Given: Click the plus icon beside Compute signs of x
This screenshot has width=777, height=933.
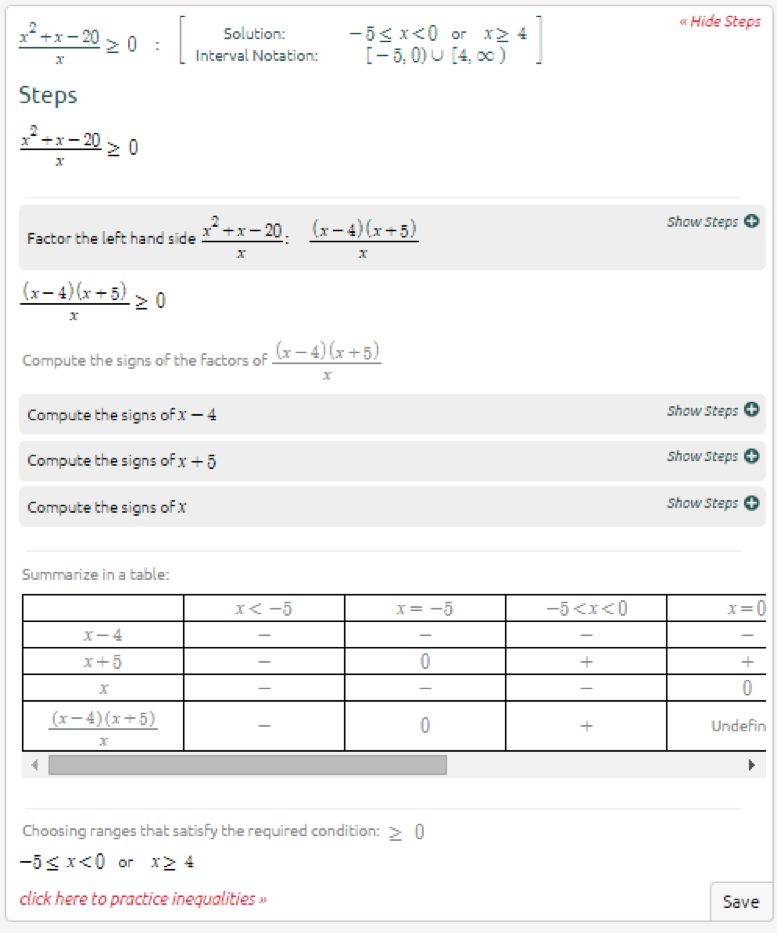Looking at the screenshot, I should click(752, 503).
